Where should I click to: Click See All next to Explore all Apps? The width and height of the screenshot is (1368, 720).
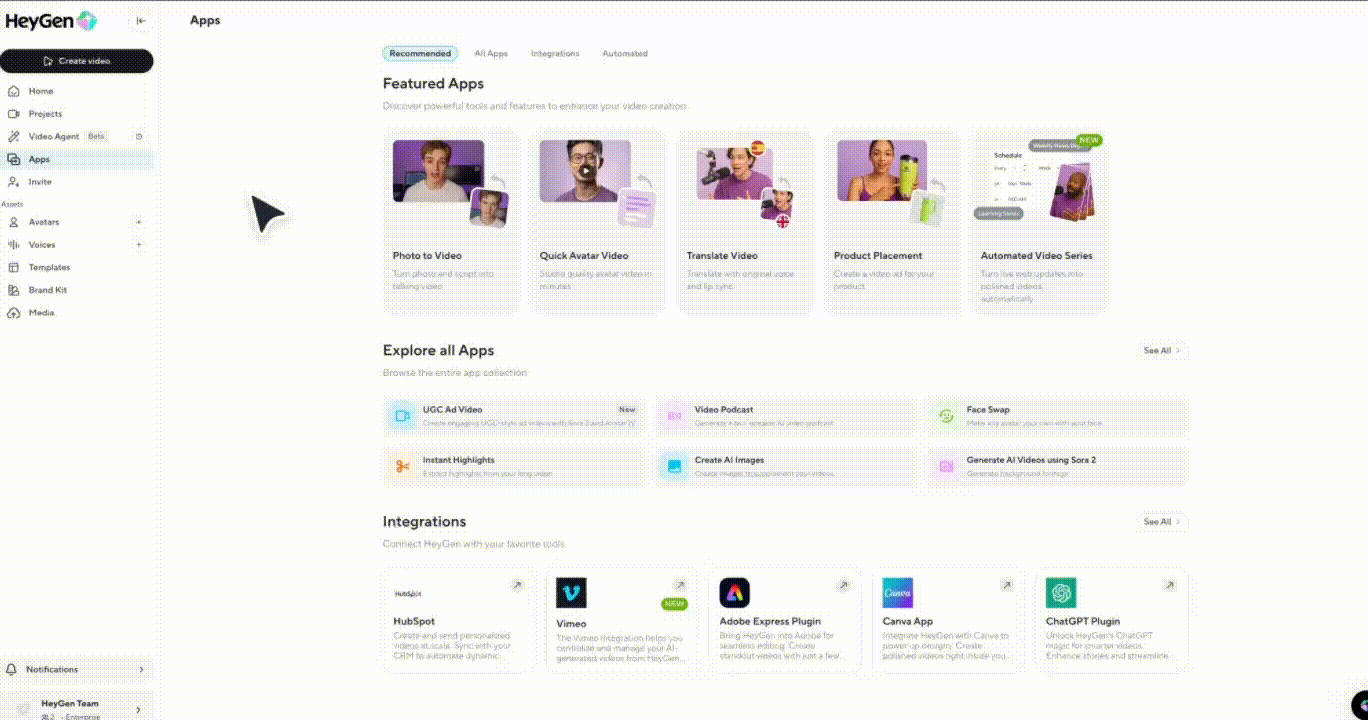1162,351
